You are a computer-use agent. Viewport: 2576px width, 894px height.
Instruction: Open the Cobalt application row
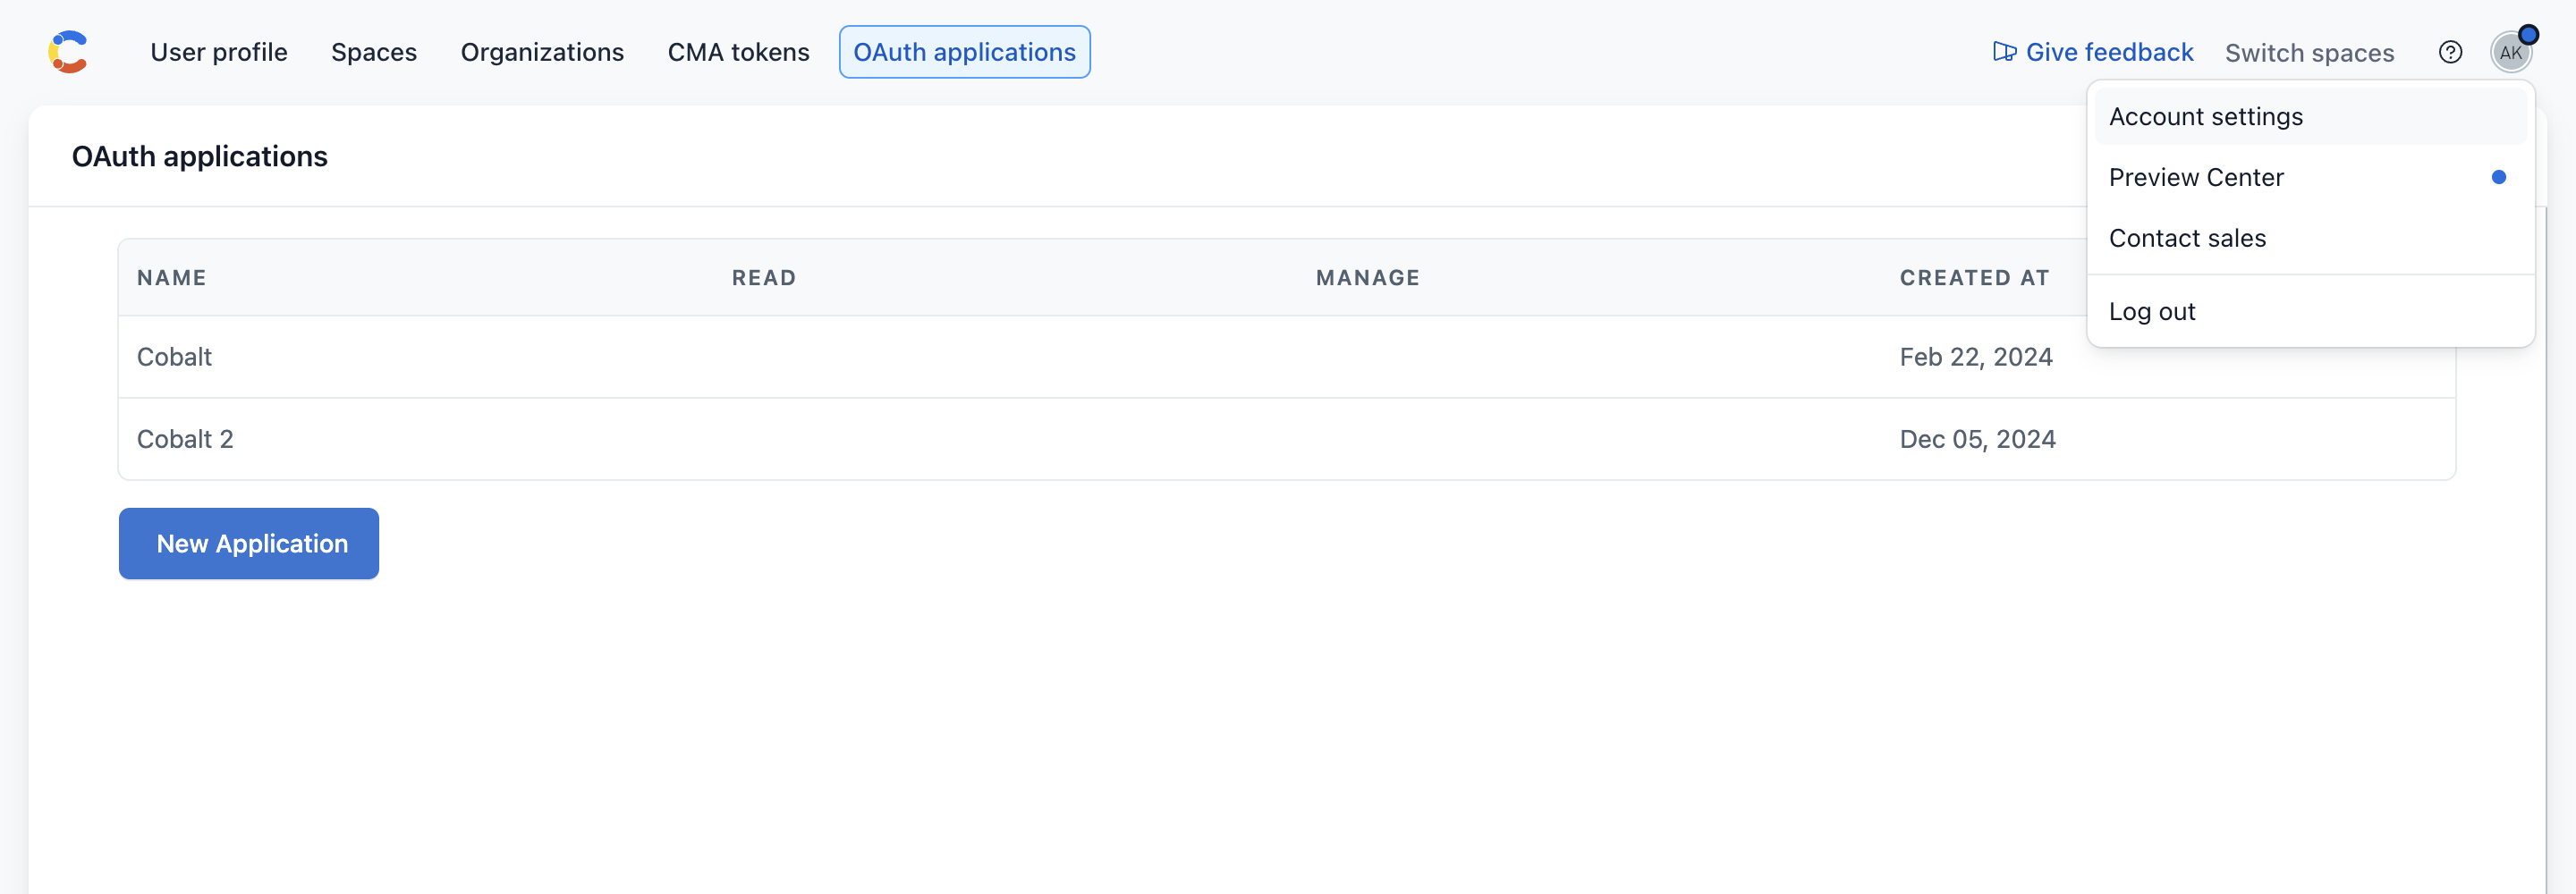[x=174, y=356]
